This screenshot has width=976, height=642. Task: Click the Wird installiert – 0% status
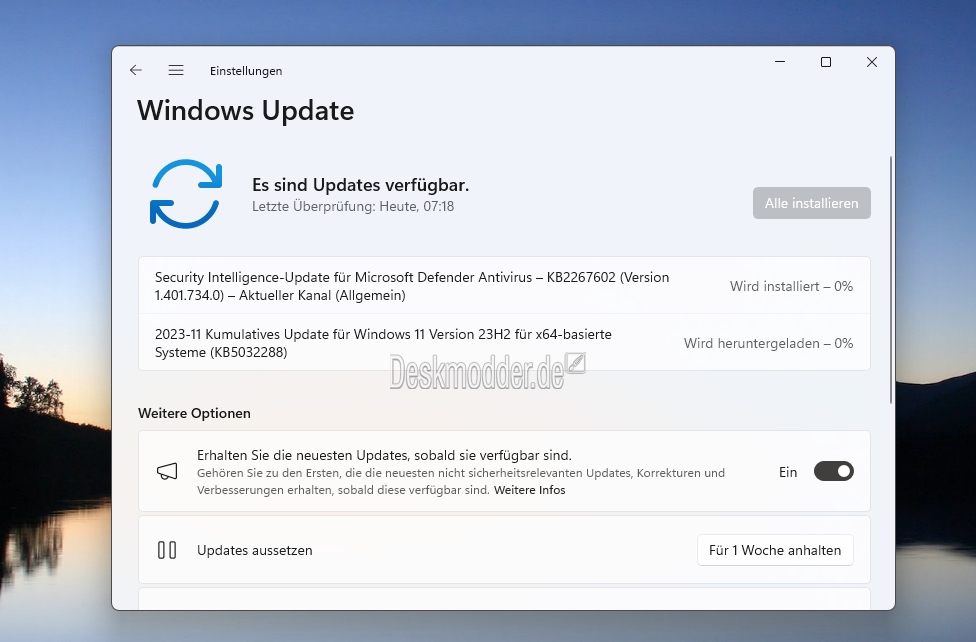coord(791,286)
